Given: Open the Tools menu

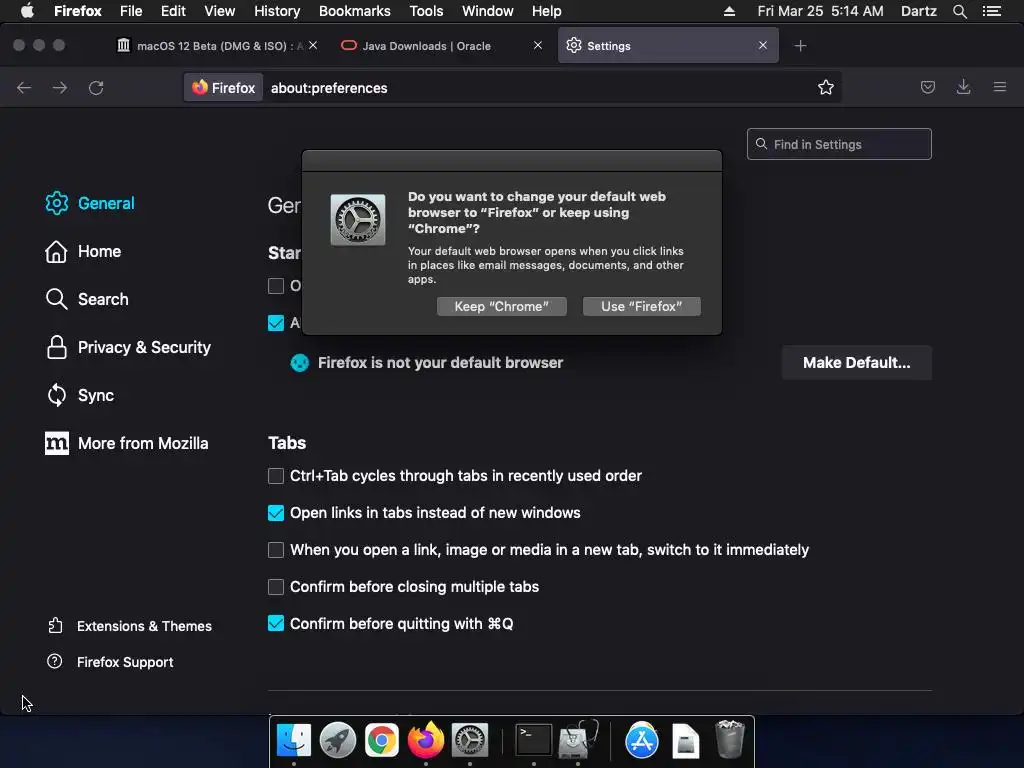Looking at the screenshot, I should click(x=426, y=11).
